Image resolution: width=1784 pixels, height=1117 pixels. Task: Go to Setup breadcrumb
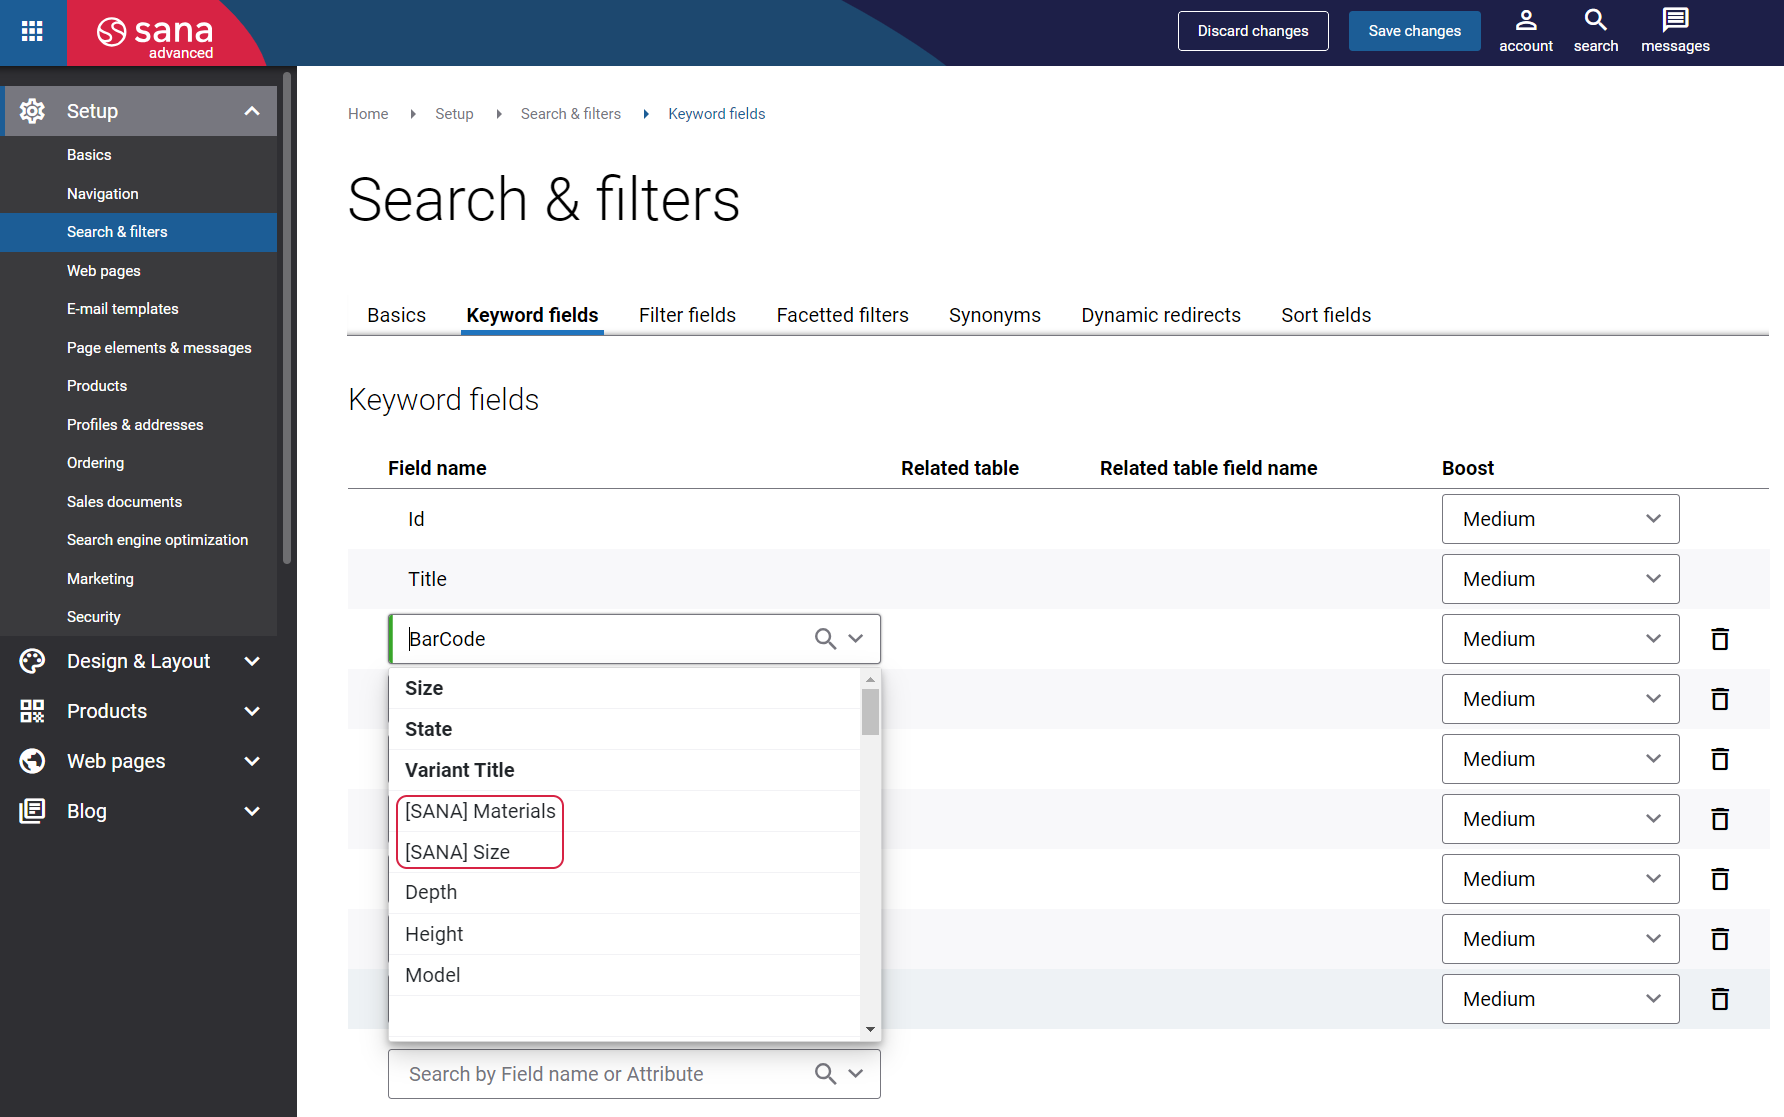(x=454, y=114)
